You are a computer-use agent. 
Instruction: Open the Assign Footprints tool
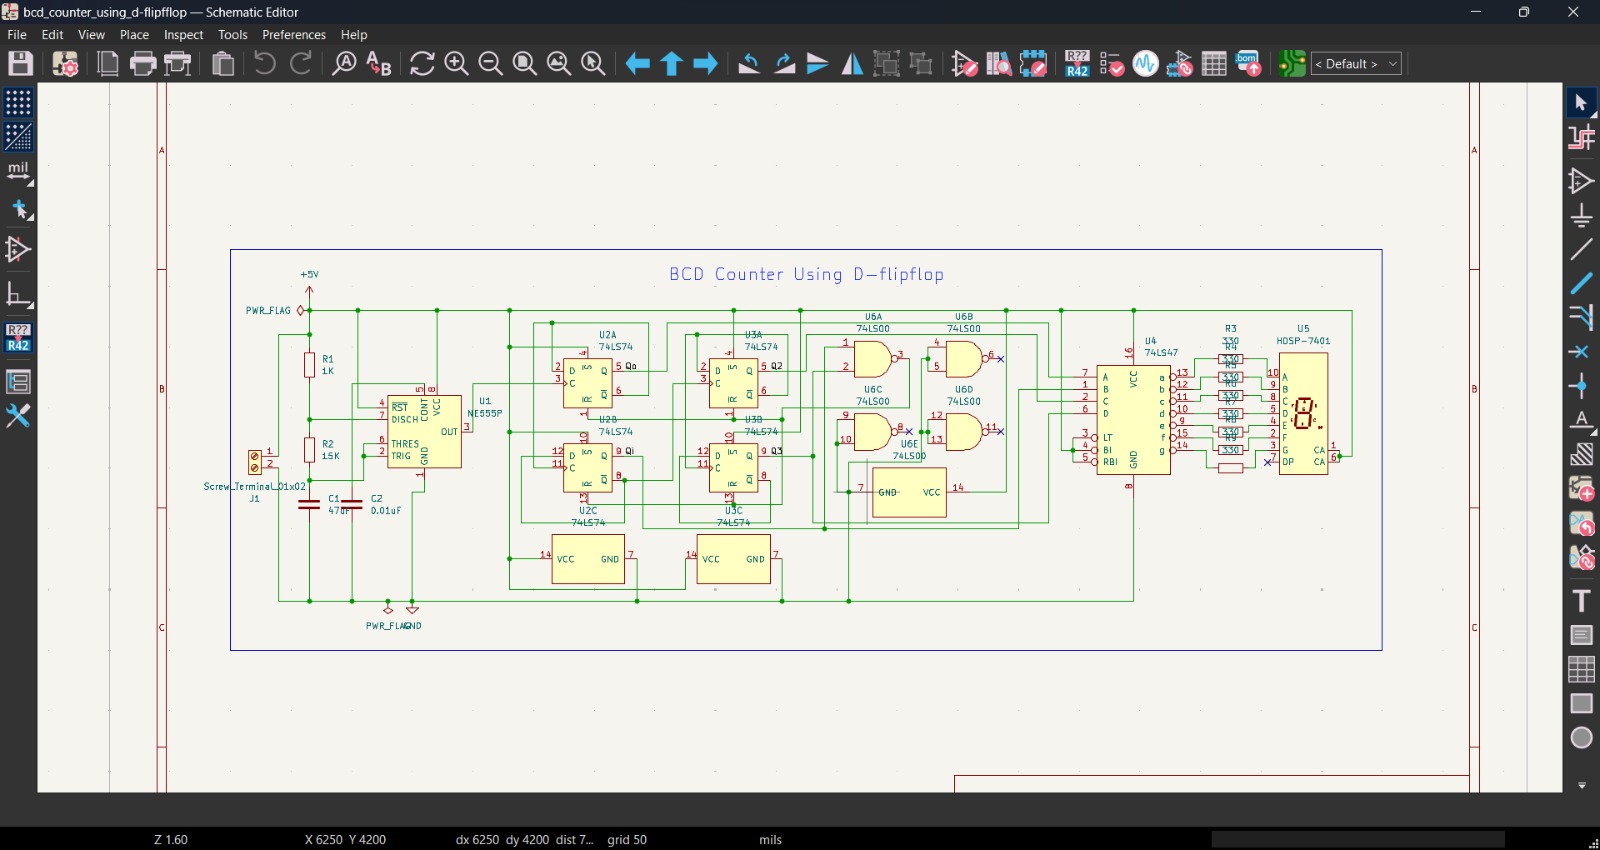[1180, 64]
